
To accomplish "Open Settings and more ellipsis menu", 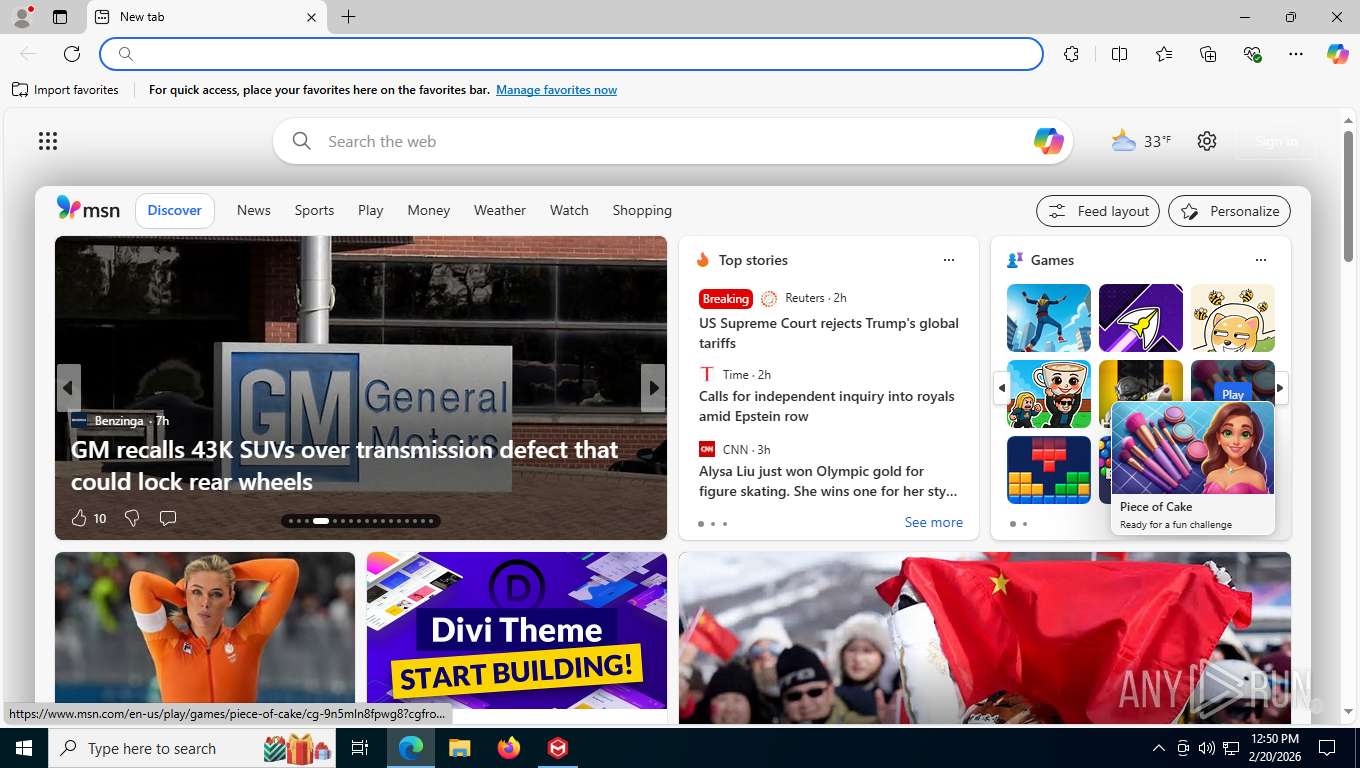I will (x=1296, y=54).
